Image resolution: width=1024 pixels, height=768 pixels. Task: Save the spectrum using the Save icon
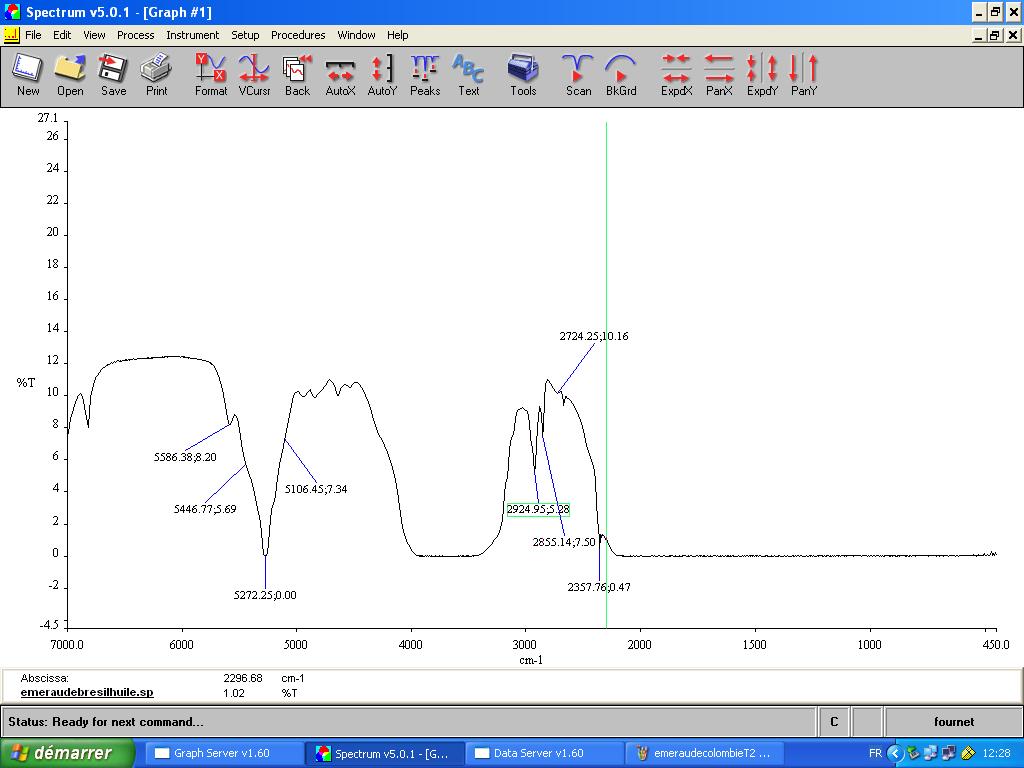click(113, 75)
